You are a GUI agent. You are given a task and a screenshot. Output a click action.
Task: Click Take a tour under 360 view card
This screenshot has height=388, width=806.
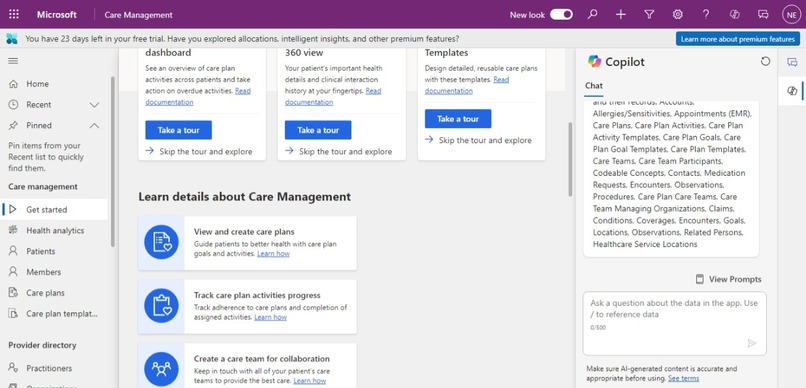coord(318,130)
